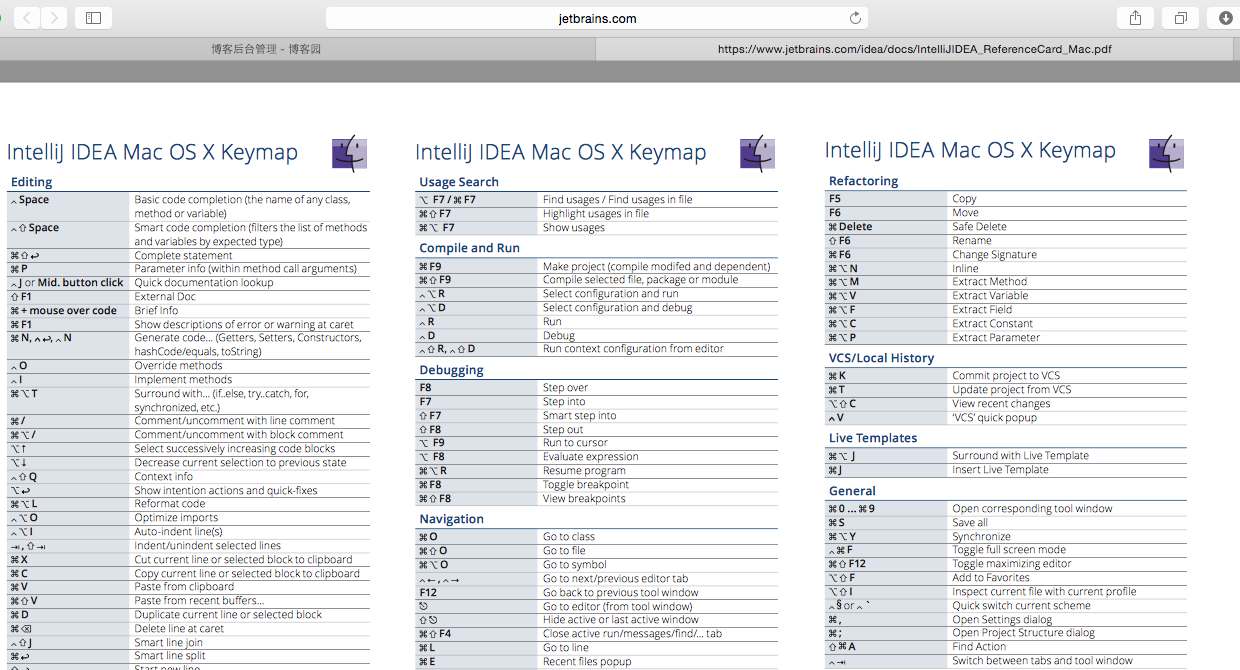Click the Usage Search section heading
1240x670 pixels.
coord(459,182)
